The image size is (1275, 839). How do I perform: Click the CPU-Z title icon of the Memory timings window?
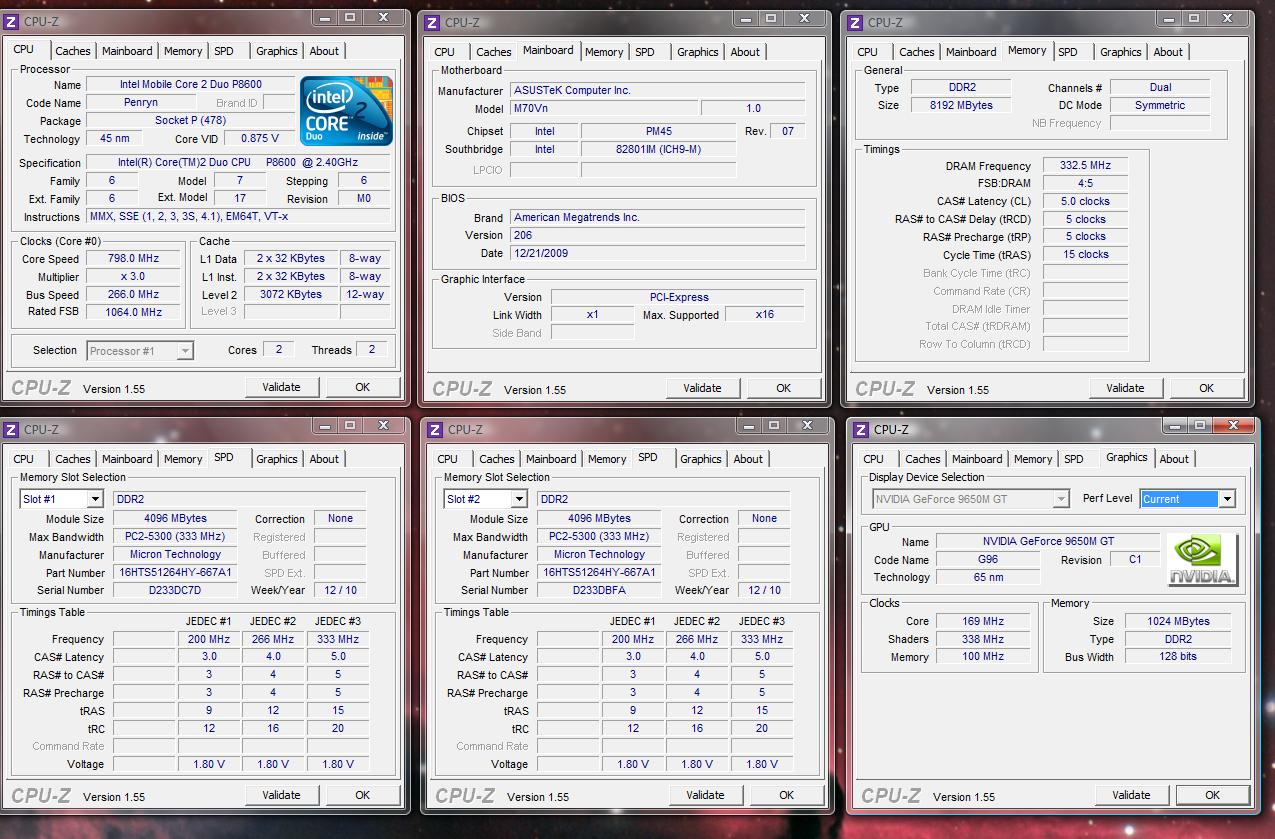point(855,23)
